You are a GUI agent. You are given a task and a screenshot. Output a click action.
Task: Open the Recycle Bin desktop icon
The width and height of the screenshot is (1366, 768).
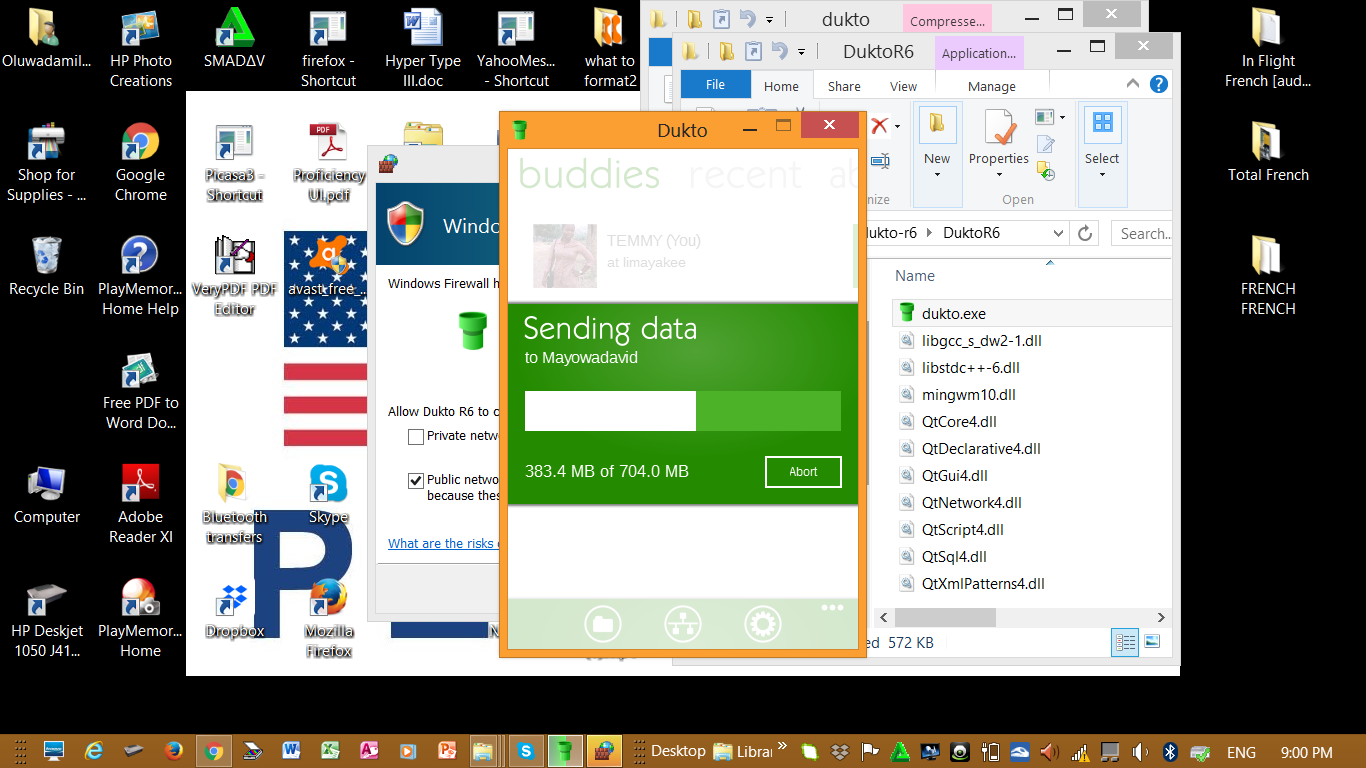click(x=46, y=266)
